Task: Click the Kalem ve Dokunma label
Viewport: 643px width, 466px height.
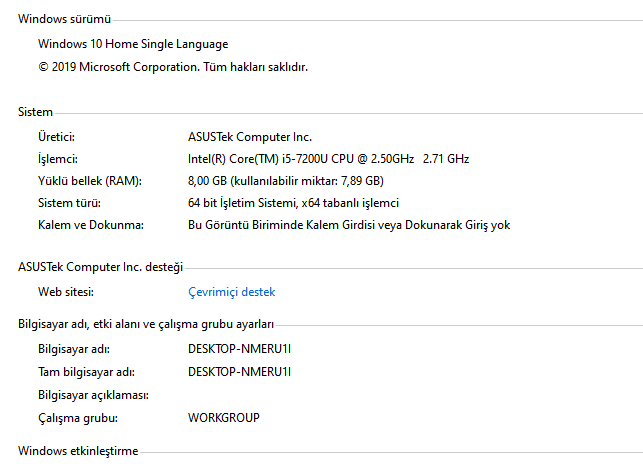Action: pos(91,225)
